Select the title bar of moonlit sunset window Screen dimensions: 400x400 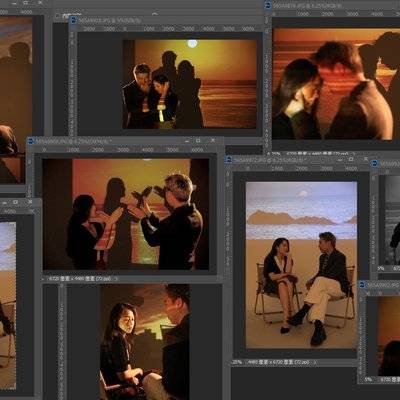(x=167, y=20)
